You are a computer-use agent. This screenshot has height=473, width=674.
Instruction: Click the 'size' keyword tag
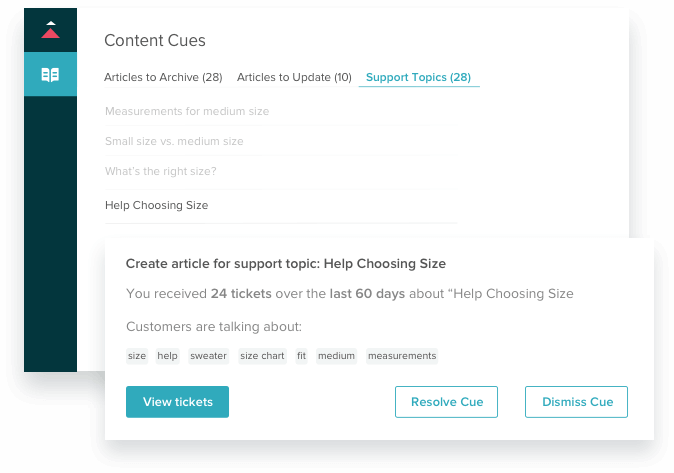pos(137,356)
